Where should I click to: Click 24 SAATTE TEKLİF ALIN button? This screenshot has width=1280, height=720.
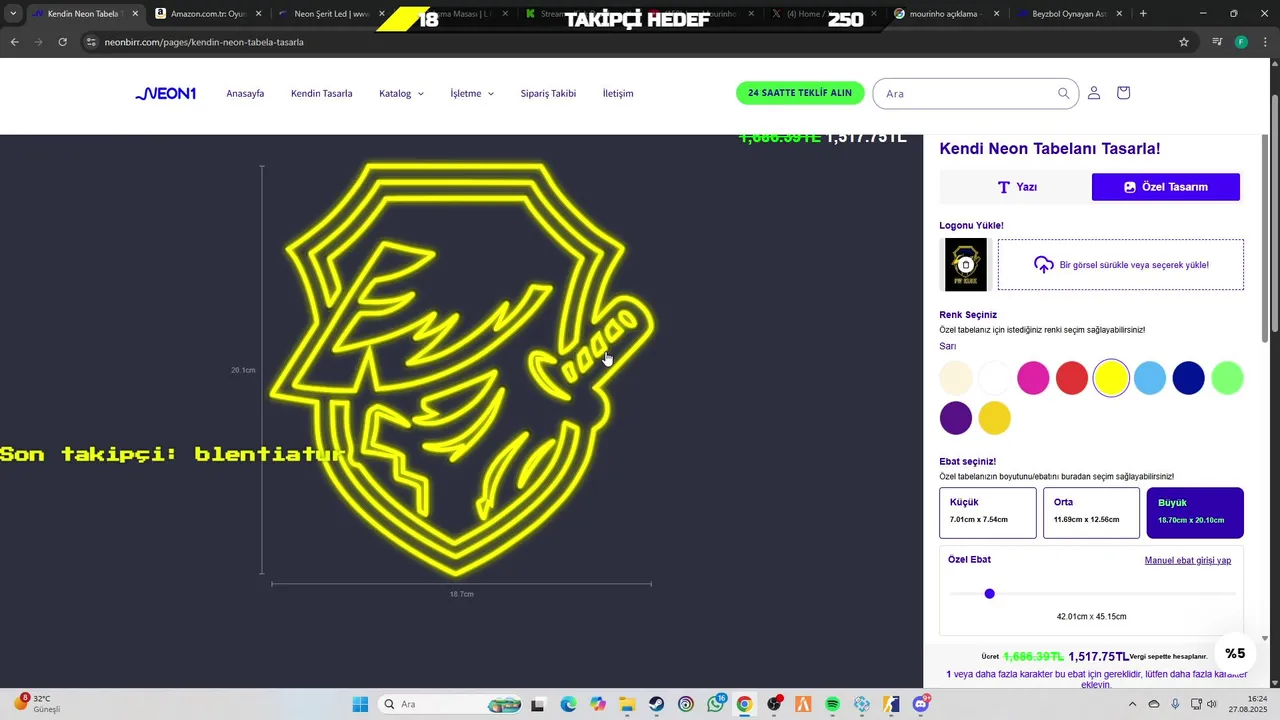click(x=800, y=93)
